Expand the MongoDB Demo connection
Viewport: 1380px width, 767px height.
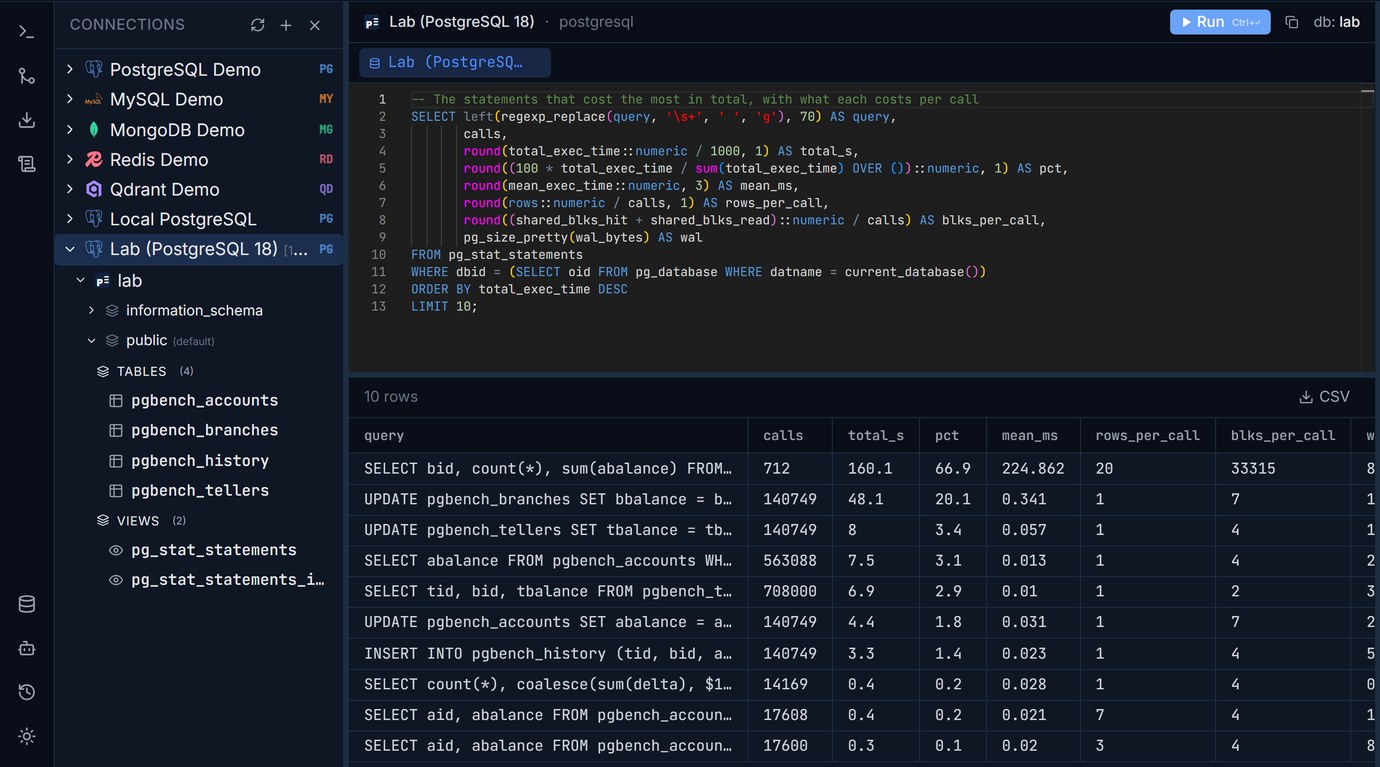click(70, 129)
